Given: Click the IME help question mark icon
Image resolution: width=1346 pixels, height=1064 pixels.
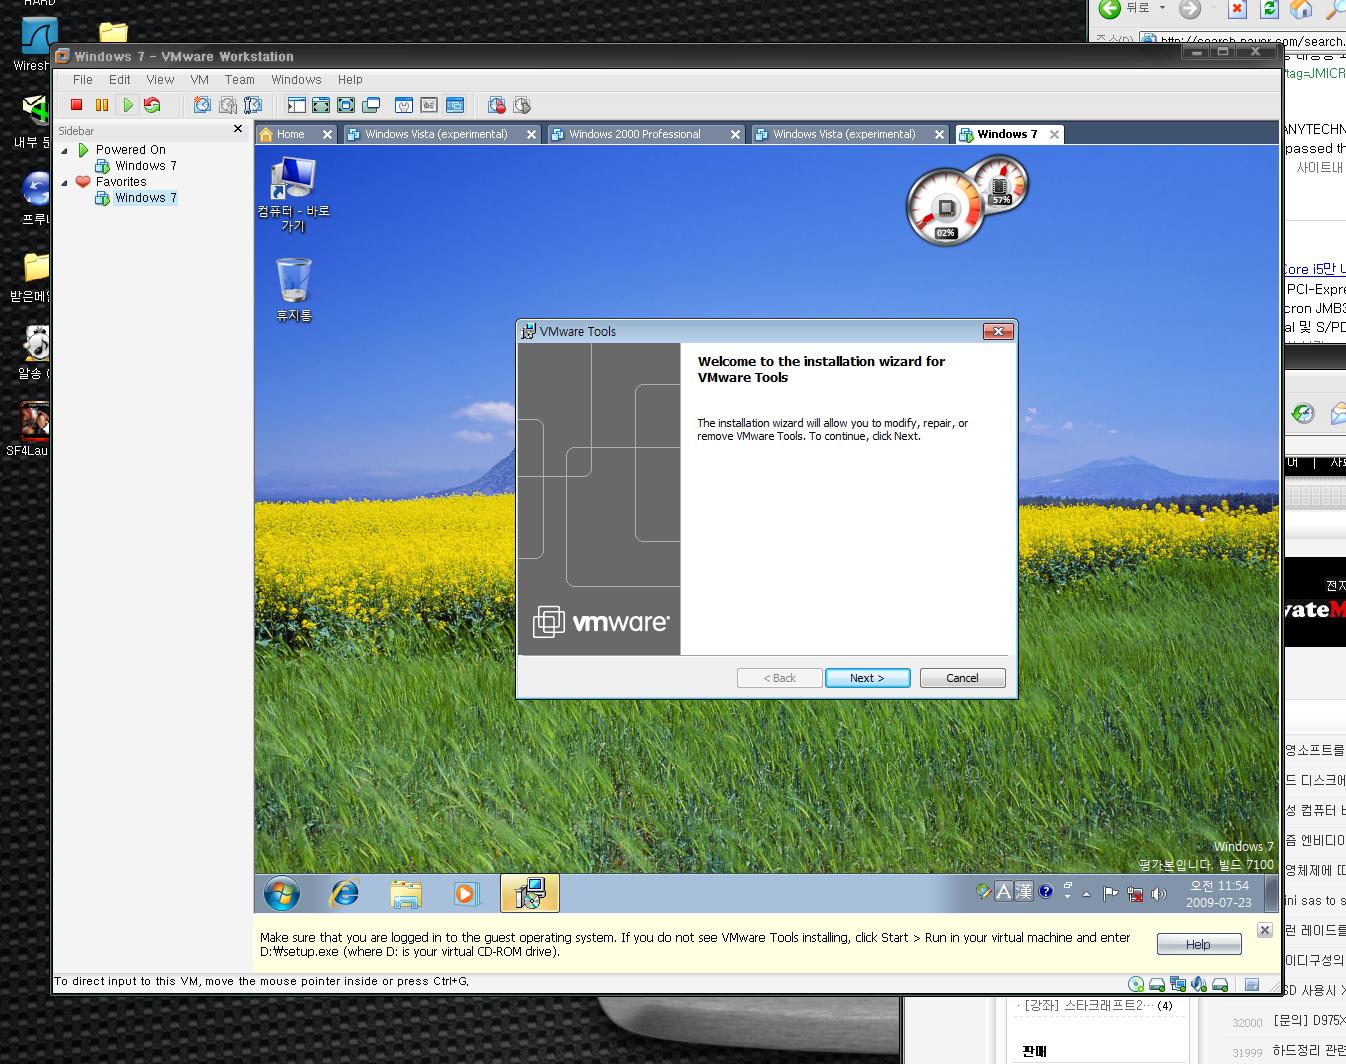Looking at the screenshot, I should tap(1046, 891).
